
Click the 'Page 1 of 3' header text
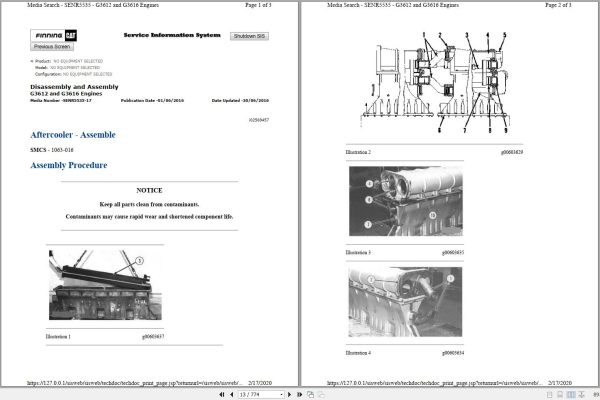pyautogui.click(x=258, y=5)
